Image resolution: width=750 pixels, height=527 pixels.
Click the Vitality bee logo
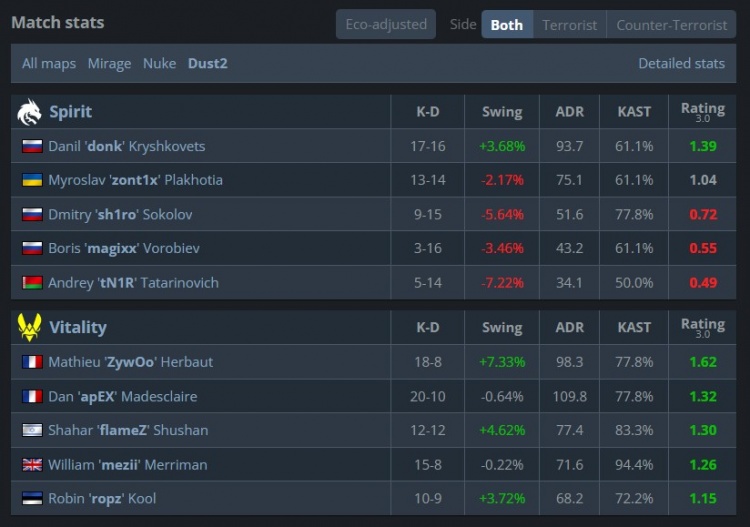click(29, 327)
